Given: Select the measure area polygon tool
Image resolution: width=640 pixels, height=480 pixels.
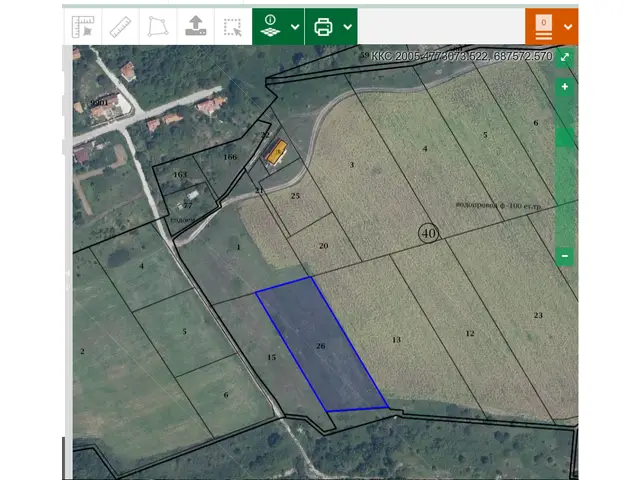Looking at the screenshot, I should 157,27.
